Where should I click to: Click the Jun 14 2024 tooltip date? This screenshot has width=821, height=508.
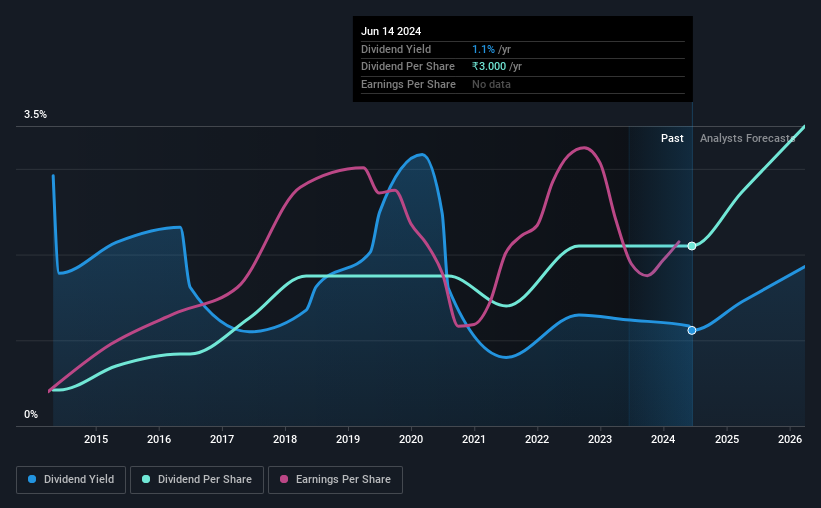391,31
